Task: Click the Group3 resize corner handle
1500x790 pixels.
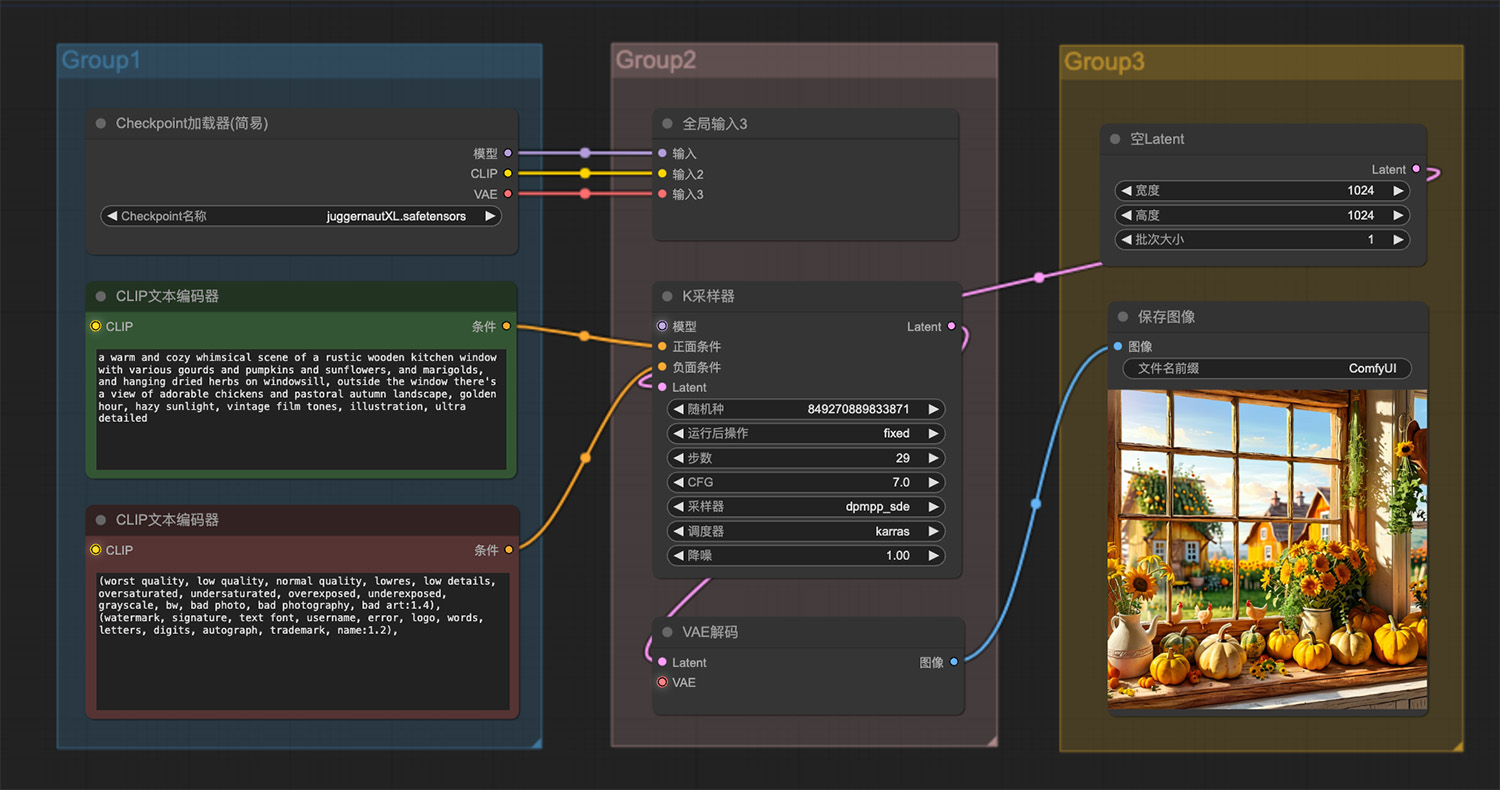Action: [x=1457, y=746]
